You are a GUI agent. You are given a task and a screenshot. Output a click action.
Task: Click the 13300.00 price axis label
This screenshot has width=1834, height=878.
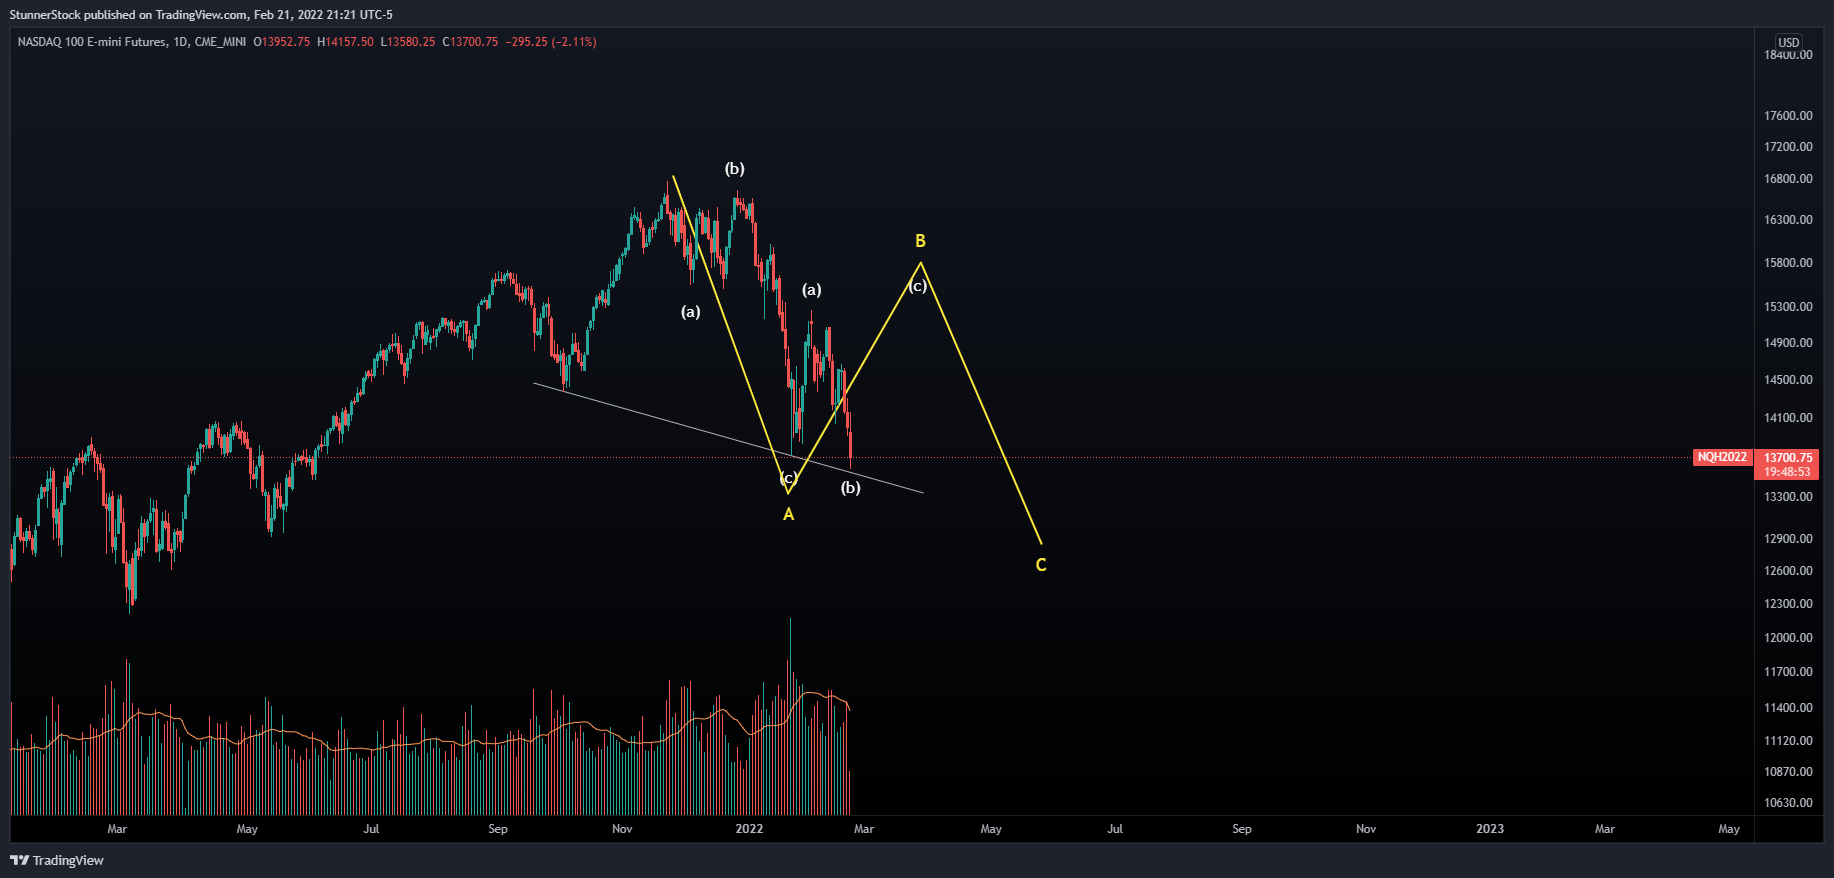pos(1788,497)
